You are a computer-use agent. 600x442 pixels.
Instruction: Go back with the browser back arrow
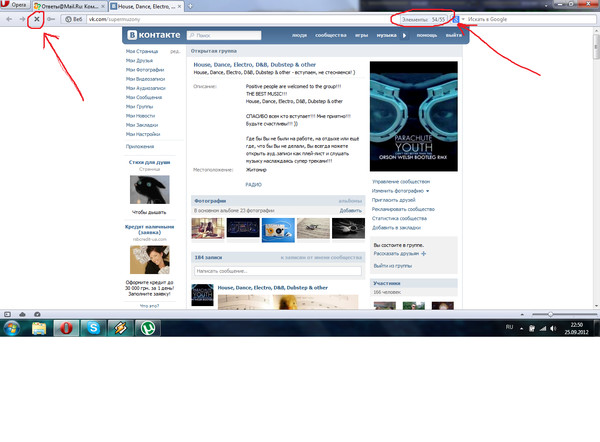tap(9, 19)
